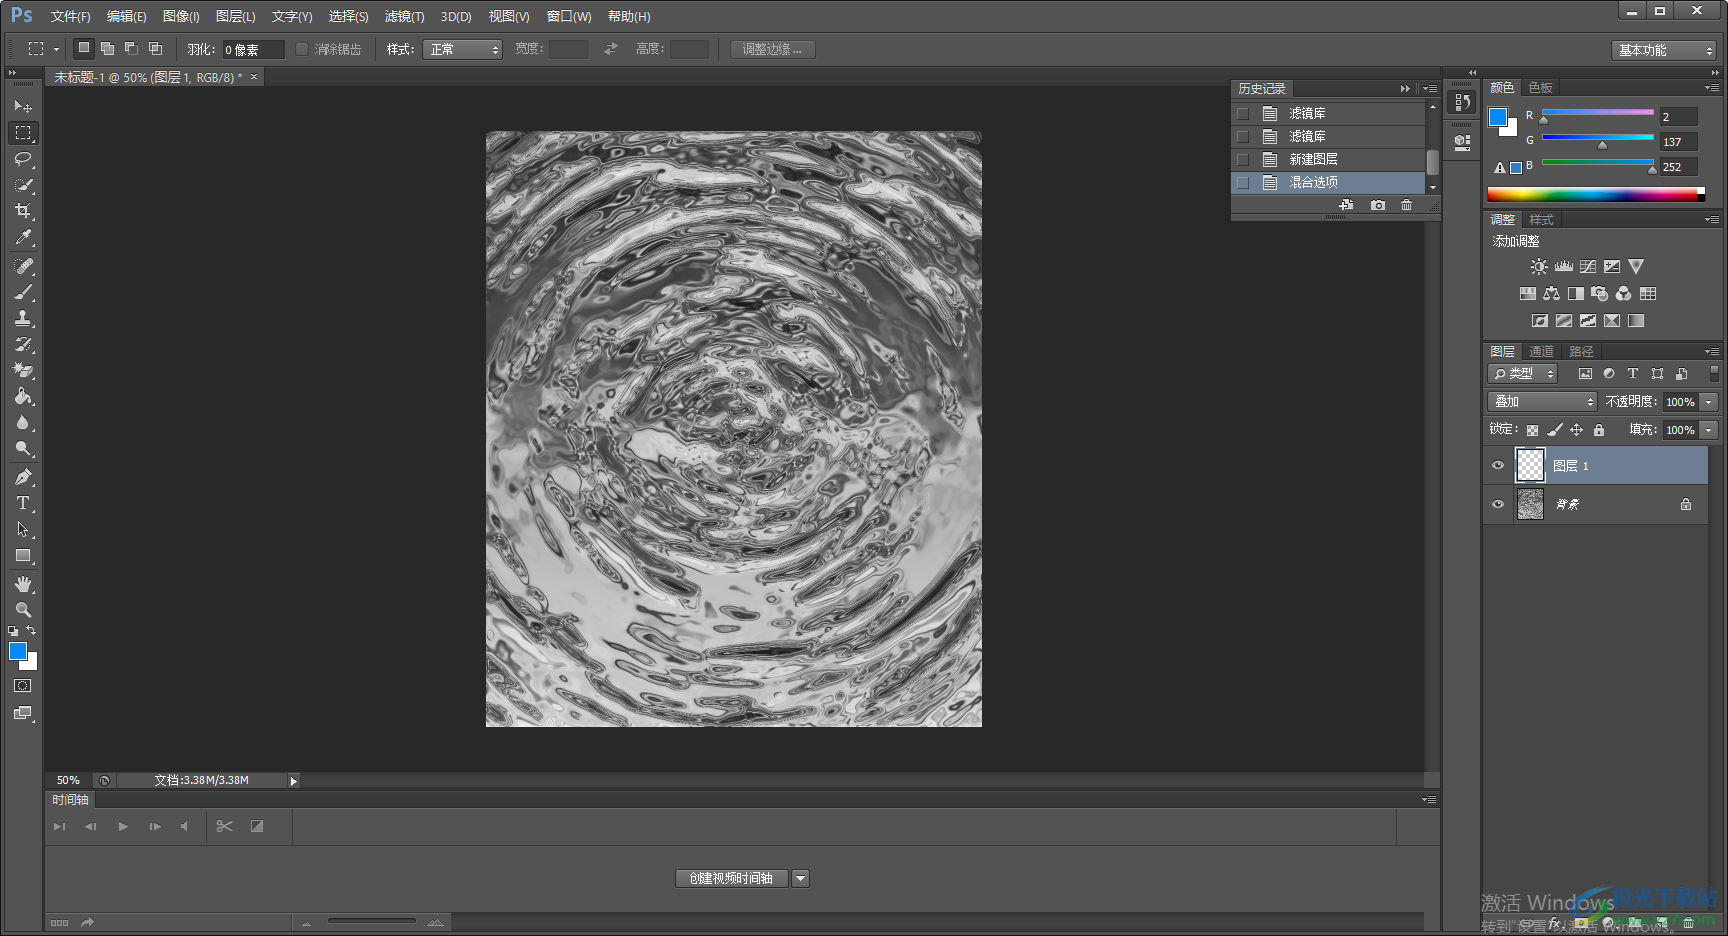Open the 样式 dropdown set to 正常
1728x936 pixels.
[462, 49]
